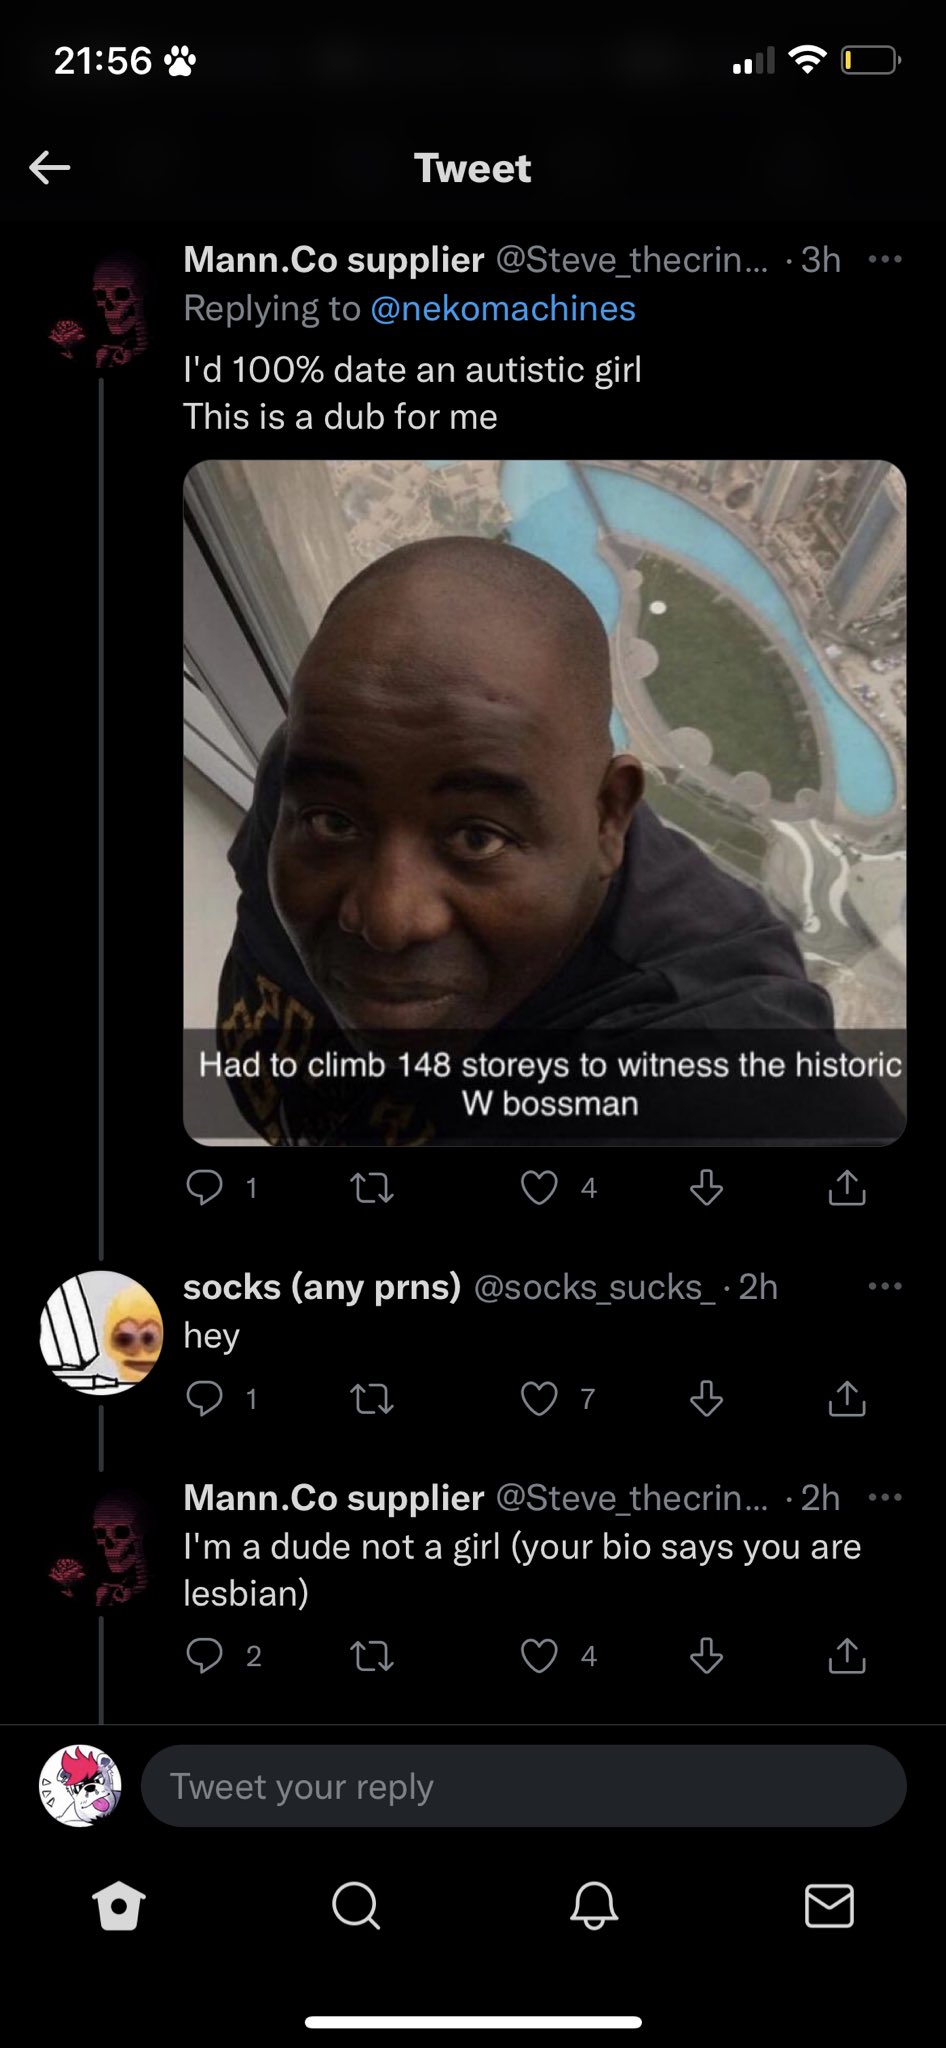This screenshot has width=946, height=2048.
Task: Like the first Mann.Co supplier tweet
Action: click(539, 1187)
